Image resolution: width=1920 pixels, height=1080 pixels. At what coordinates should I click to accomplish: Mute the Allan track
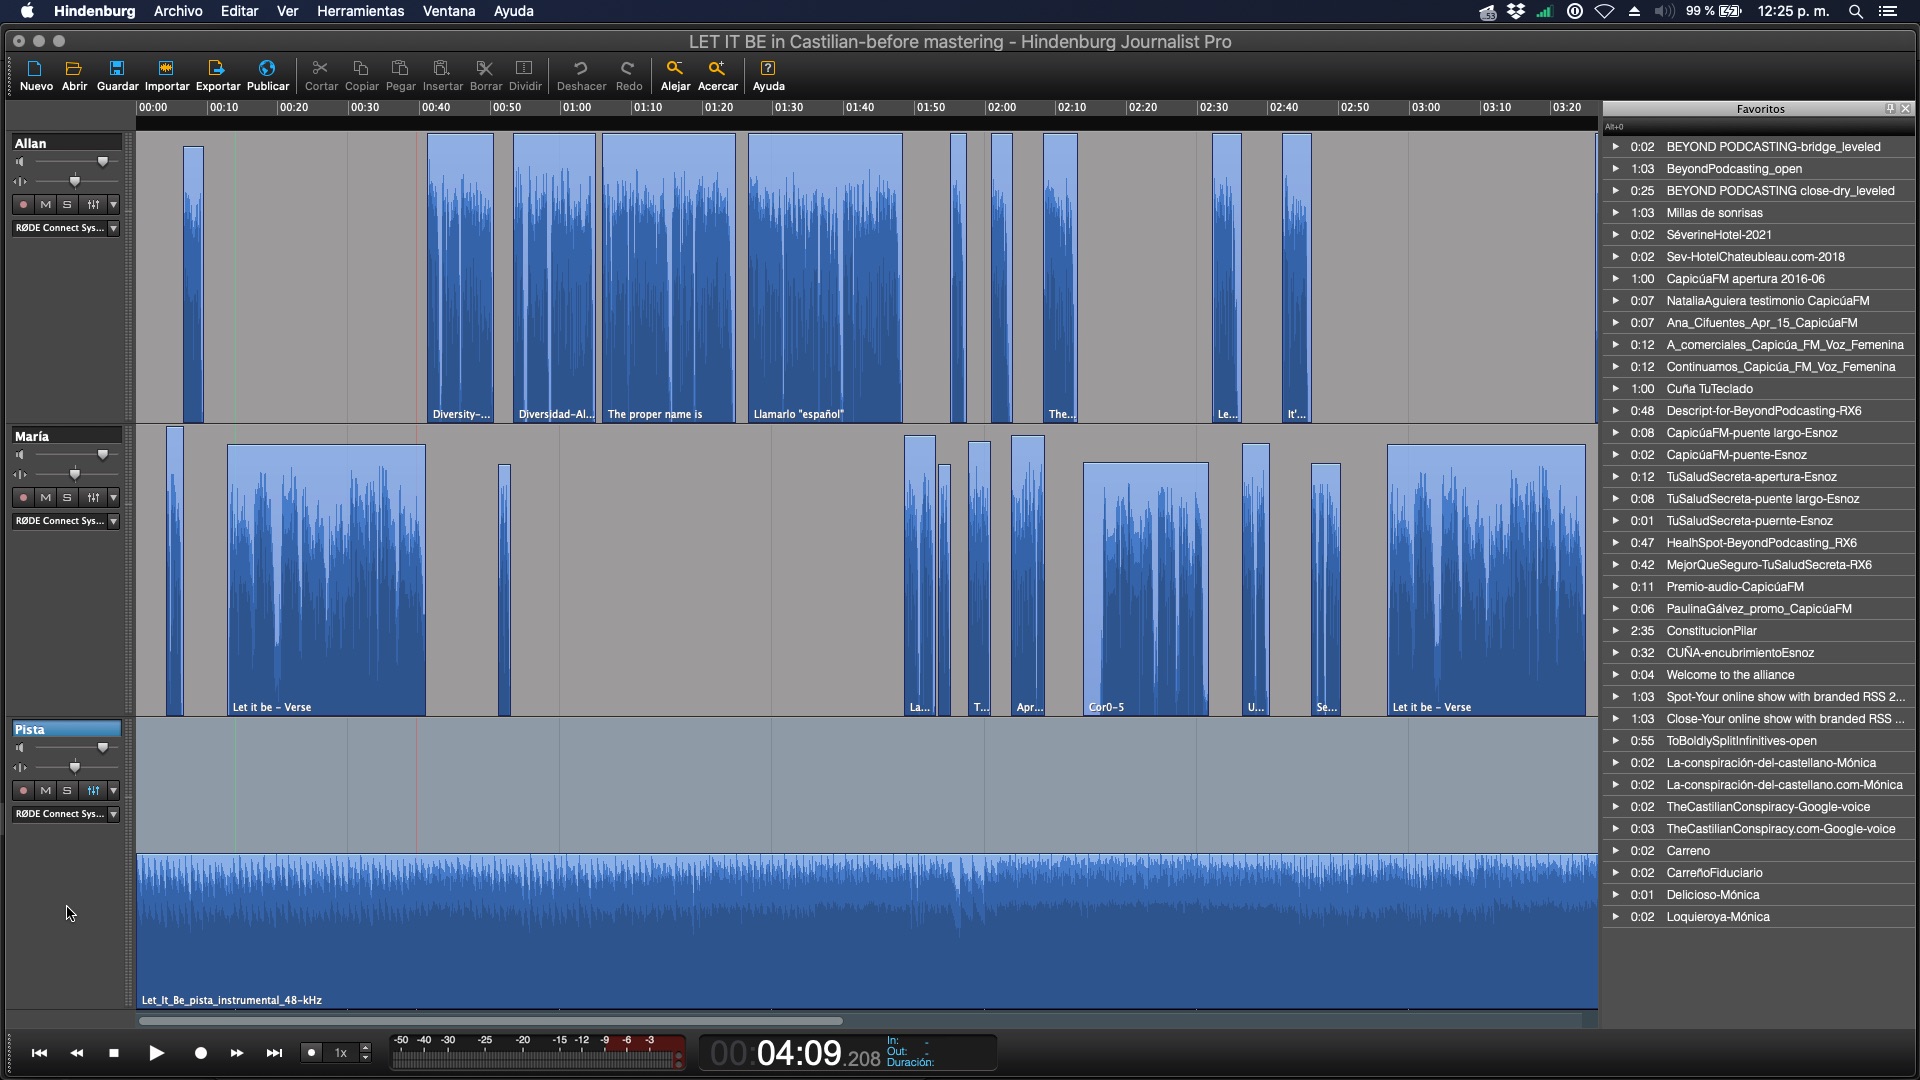coord(45,203)
